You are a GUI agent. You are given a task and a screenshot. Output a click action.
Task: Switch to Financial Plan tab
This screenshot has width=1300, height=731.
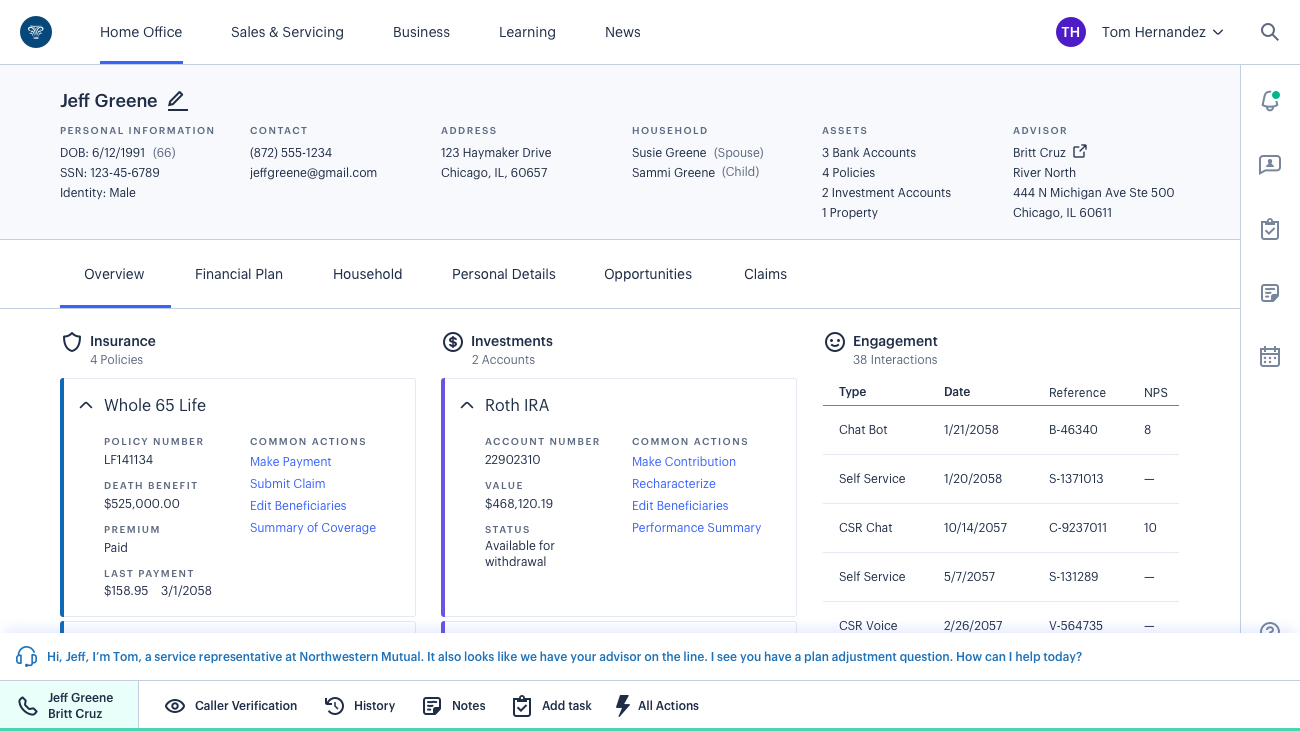pos(239,274)
